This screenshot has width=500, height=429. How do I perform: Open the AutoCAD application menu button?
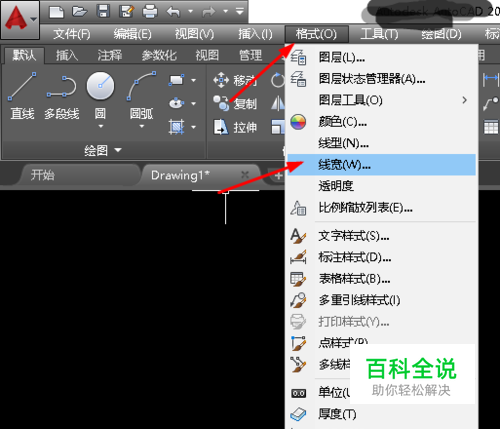tap(20, 19)
